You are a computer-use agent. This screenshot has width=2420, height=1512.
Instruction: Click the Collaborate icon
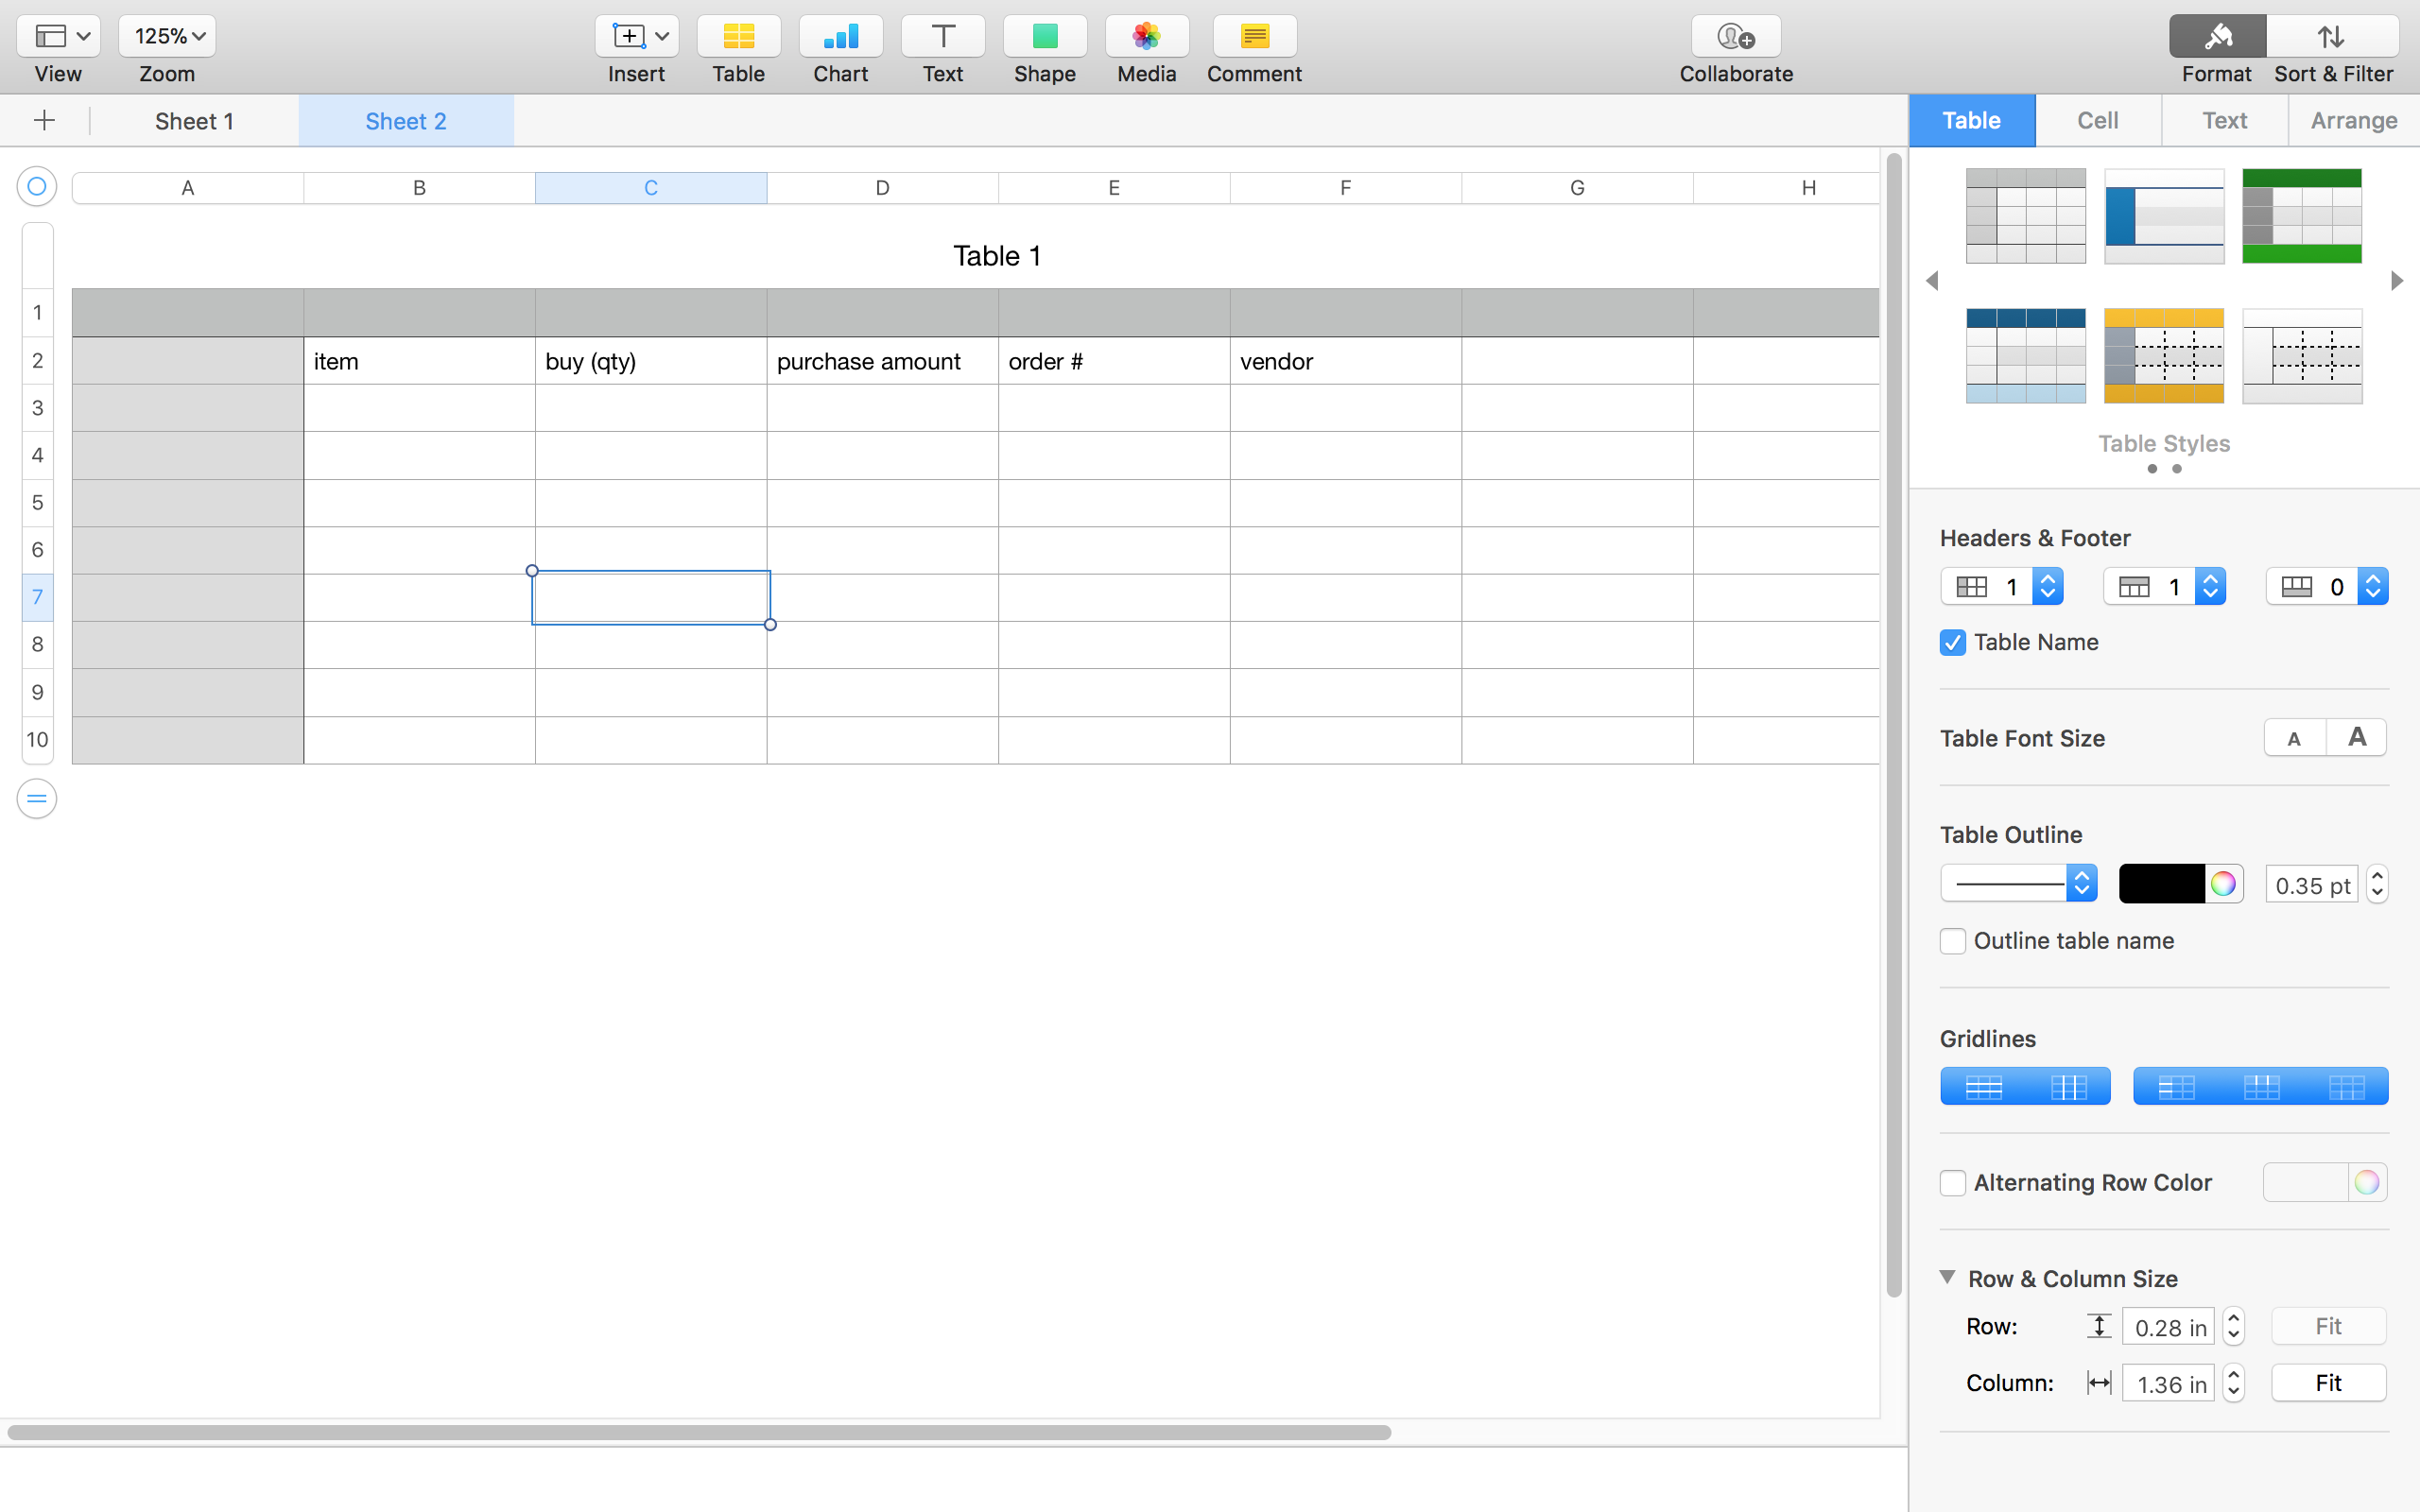[x=1735, y=37]
